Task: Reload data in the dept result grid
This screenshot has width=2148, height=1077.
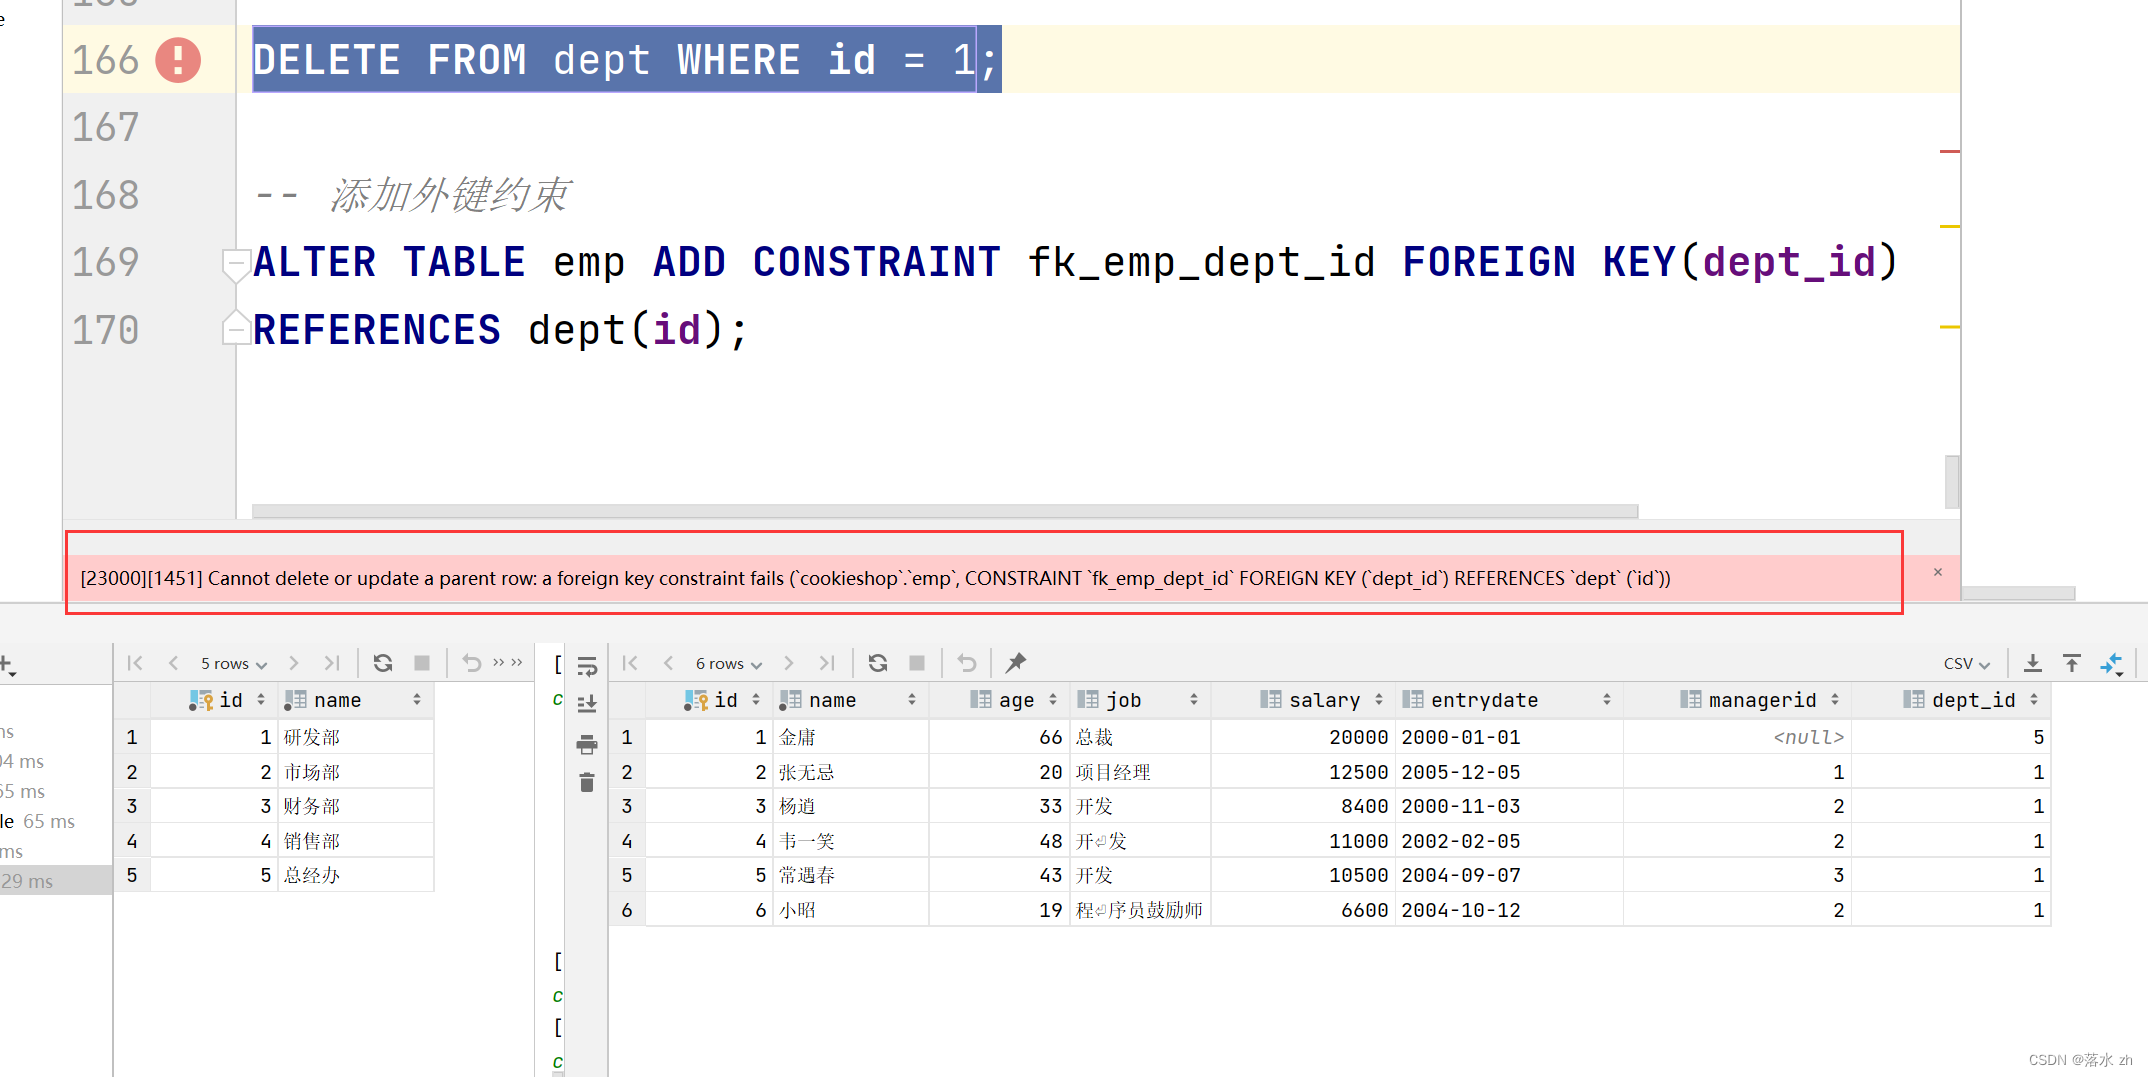Action: tap(382, 663)
